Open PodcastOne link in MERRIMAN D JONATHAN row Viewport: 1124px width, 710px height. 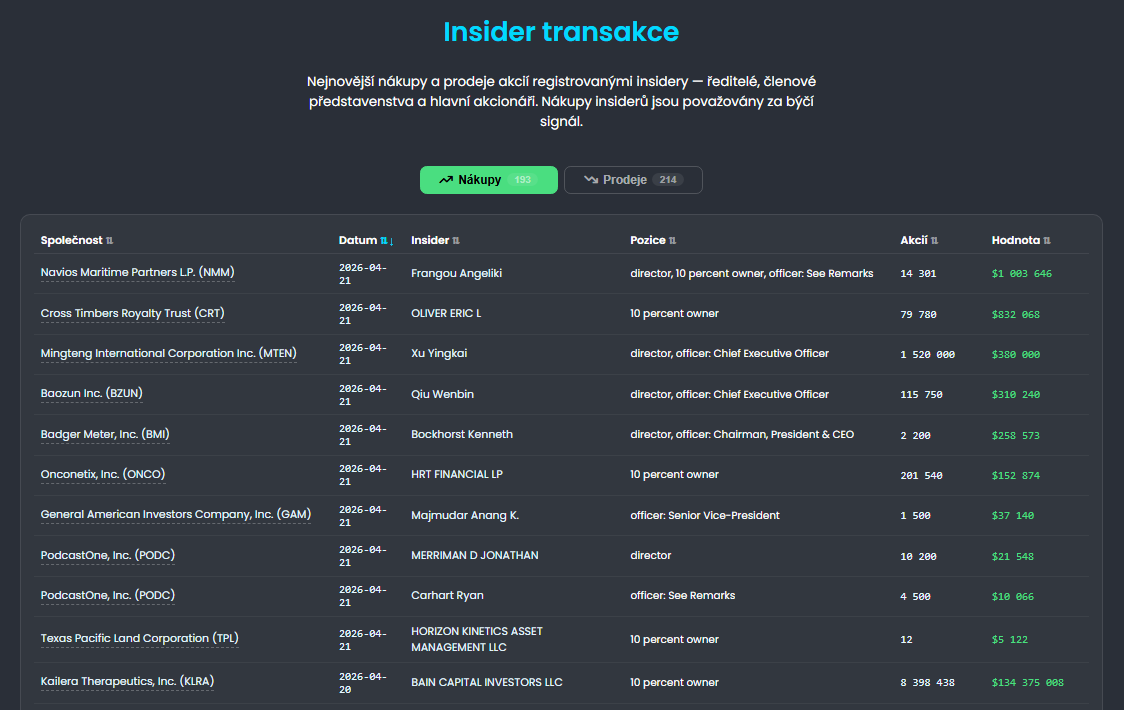pos(108,556)
